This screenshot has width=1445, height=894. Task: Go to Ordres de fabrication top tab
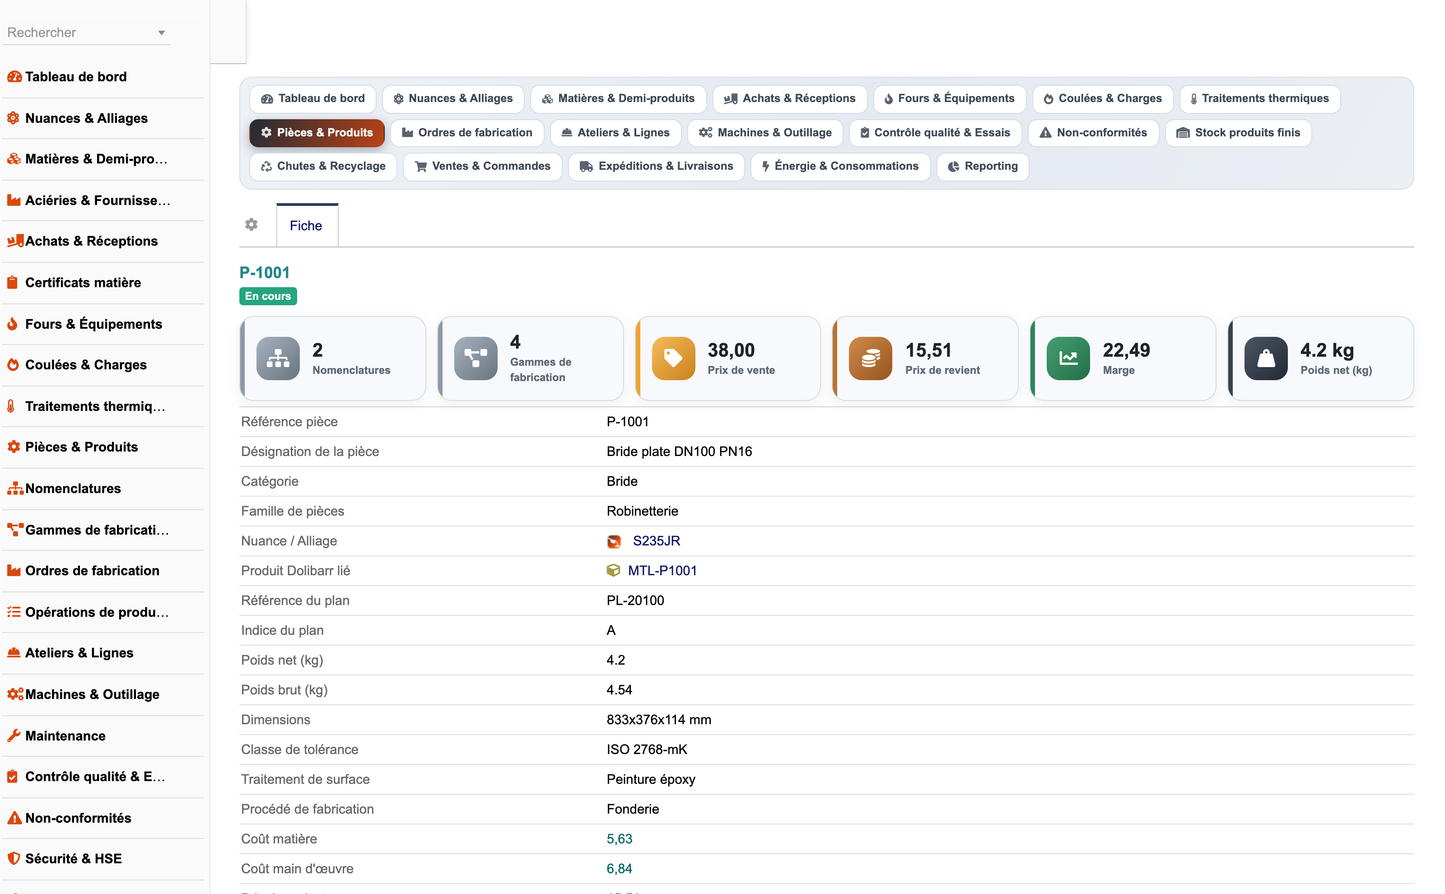pos(467,133)
